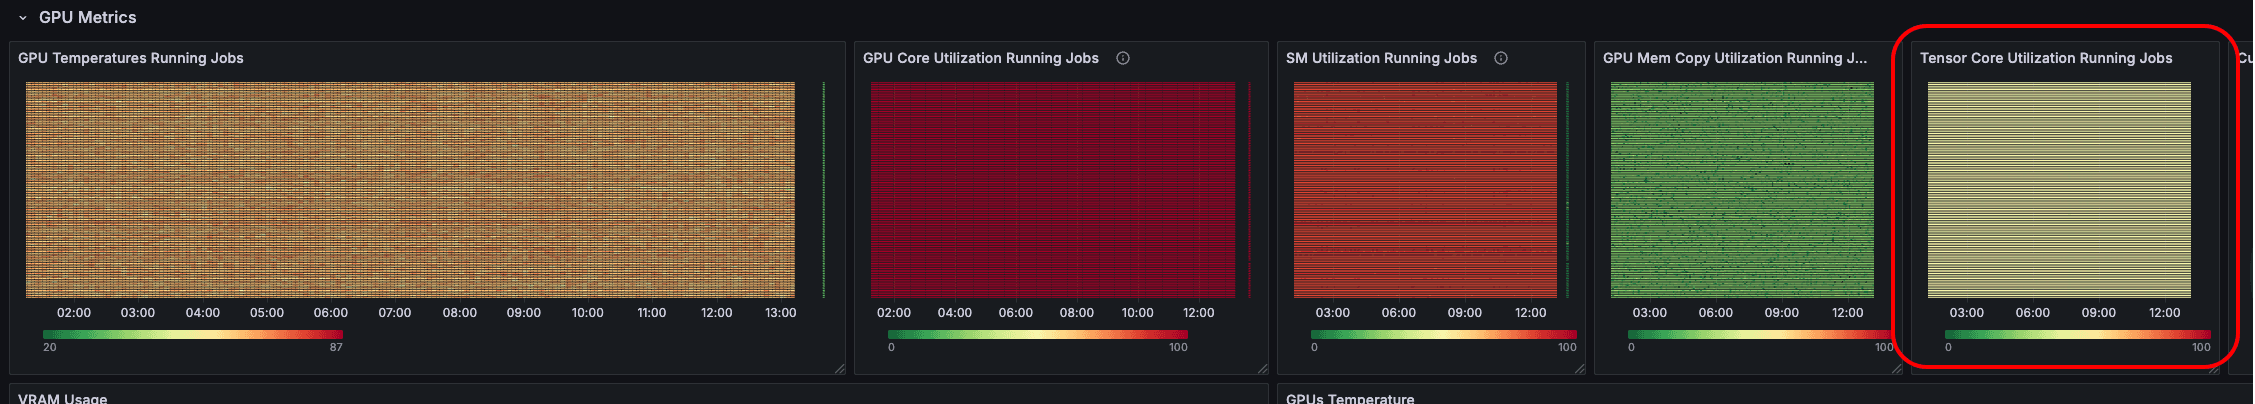The width and height of the screenshot is (2255, 404).
Task: Grab SM Utilization panel resize handle
Action: (1580, 369)
